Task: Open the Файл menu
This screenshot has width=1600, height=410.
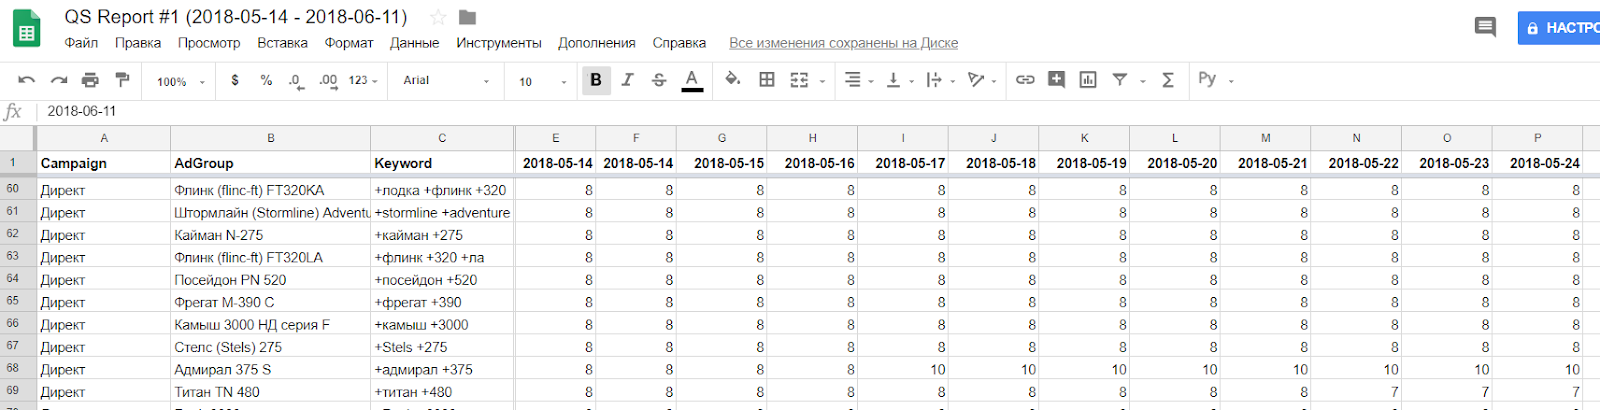Action: pyautogui.click(x=81, y=43)
